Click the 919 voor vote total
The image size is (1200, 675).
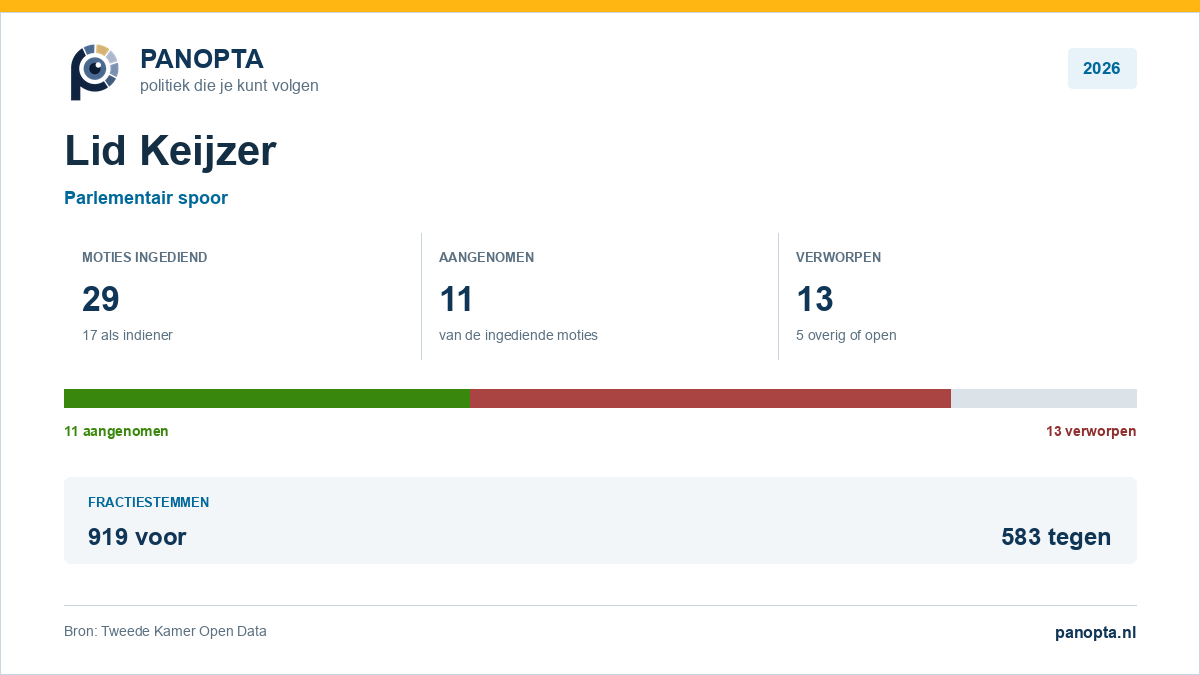tap(137, 537)
